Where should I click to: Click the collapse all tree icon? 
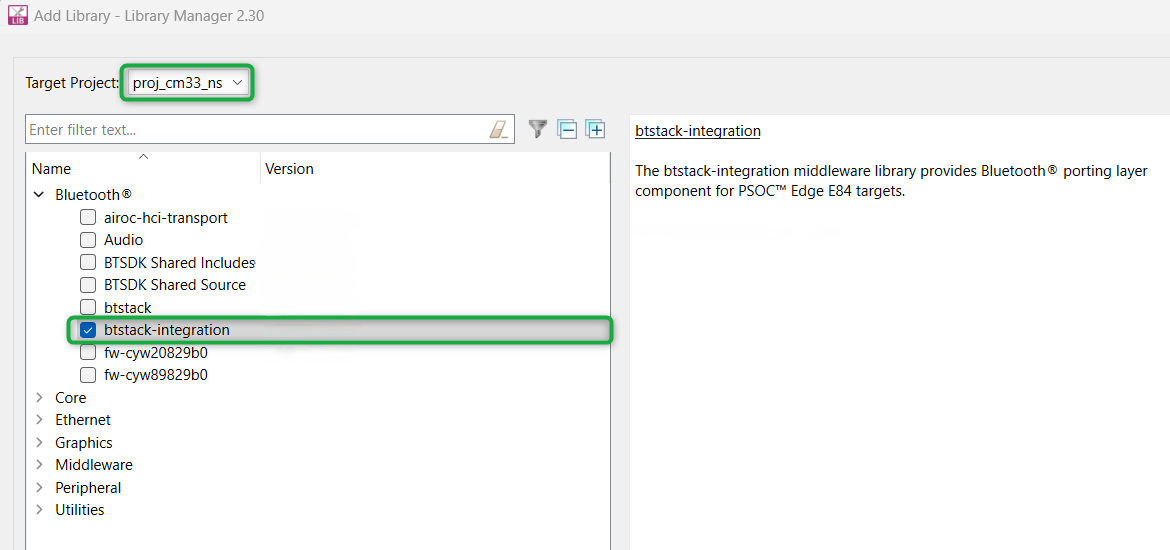click(x=567, y=129)
